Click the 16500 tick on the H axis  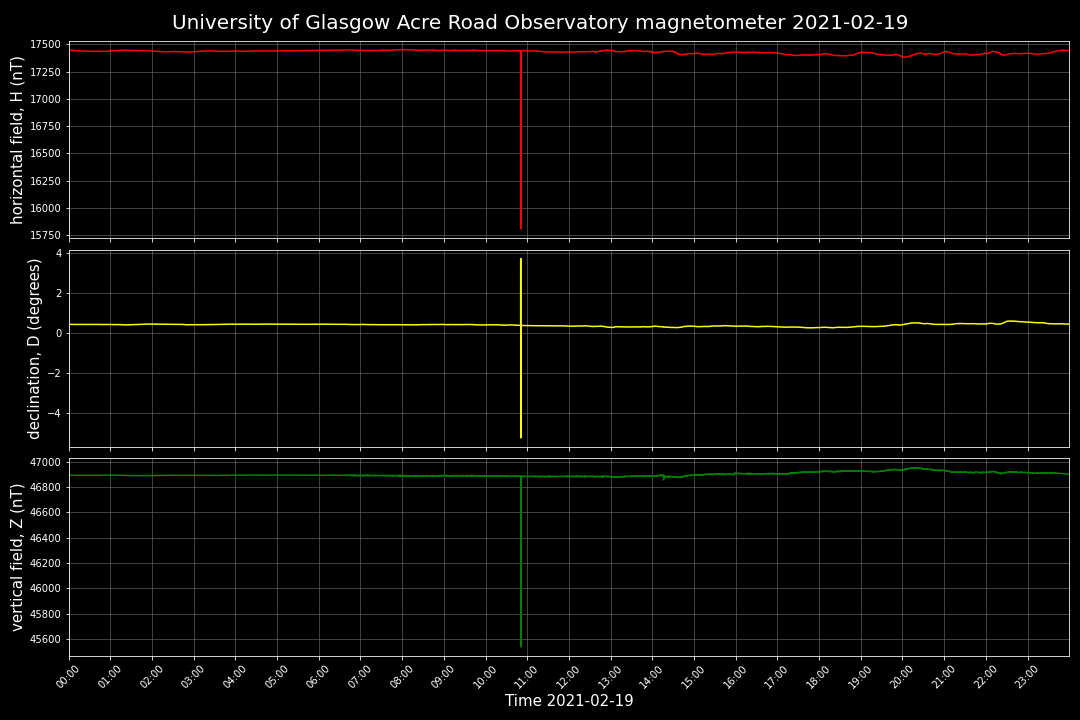point(45,154)
